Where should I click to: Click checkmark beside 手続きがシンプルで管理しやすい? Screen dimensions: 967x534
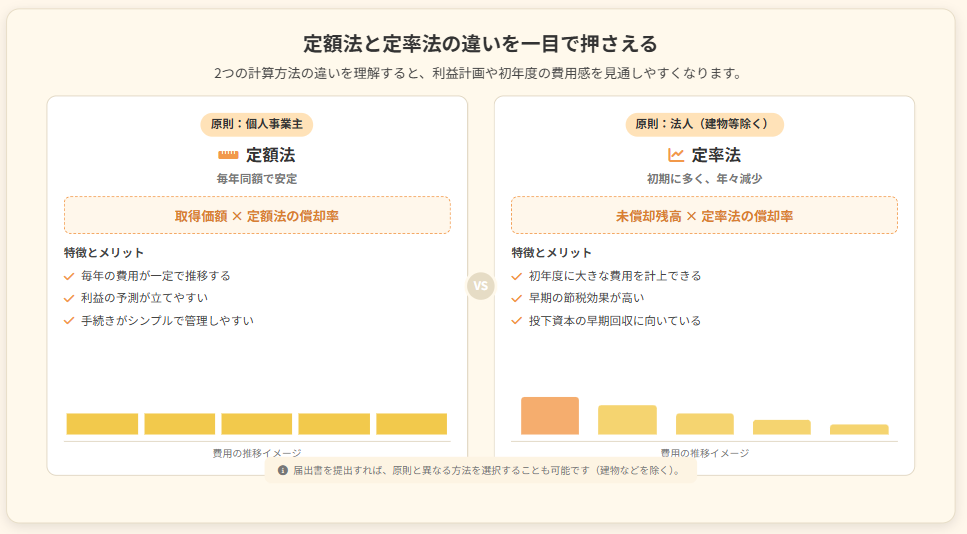[69, 321]
